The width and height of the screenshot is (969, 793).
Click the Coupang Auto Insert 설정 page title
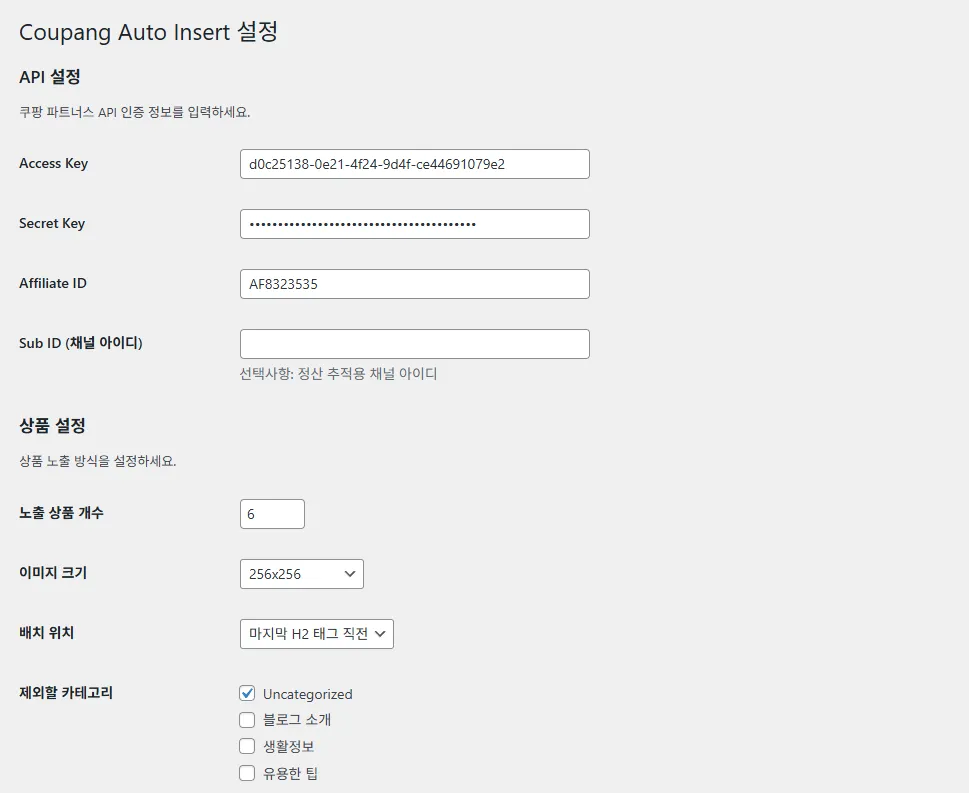[x=148, y=32]
